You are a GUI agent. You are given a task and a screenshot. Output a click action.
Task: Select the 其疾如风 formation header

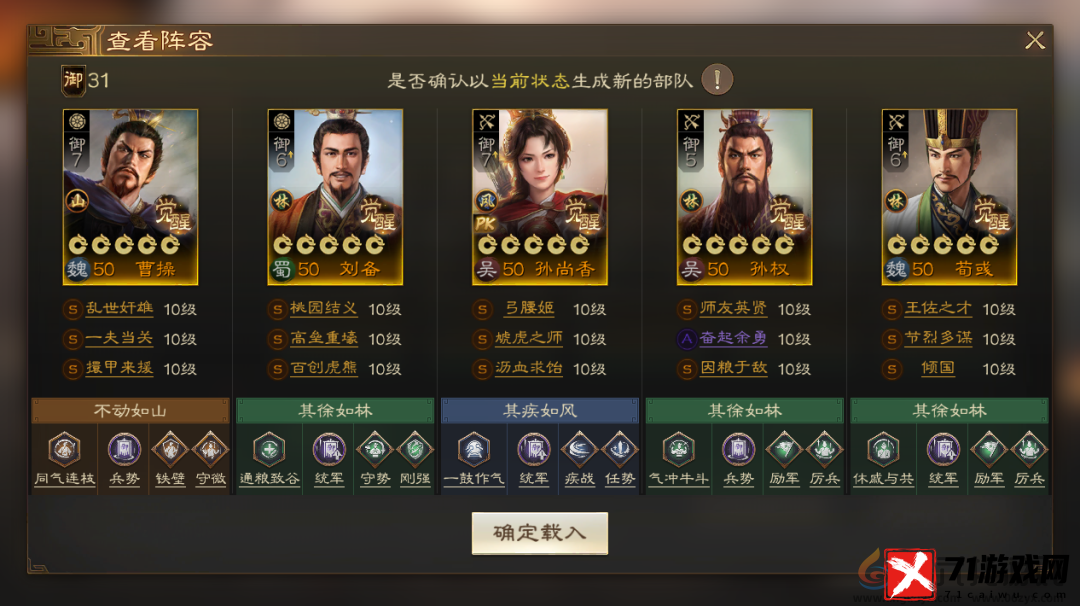pos(539,410)
